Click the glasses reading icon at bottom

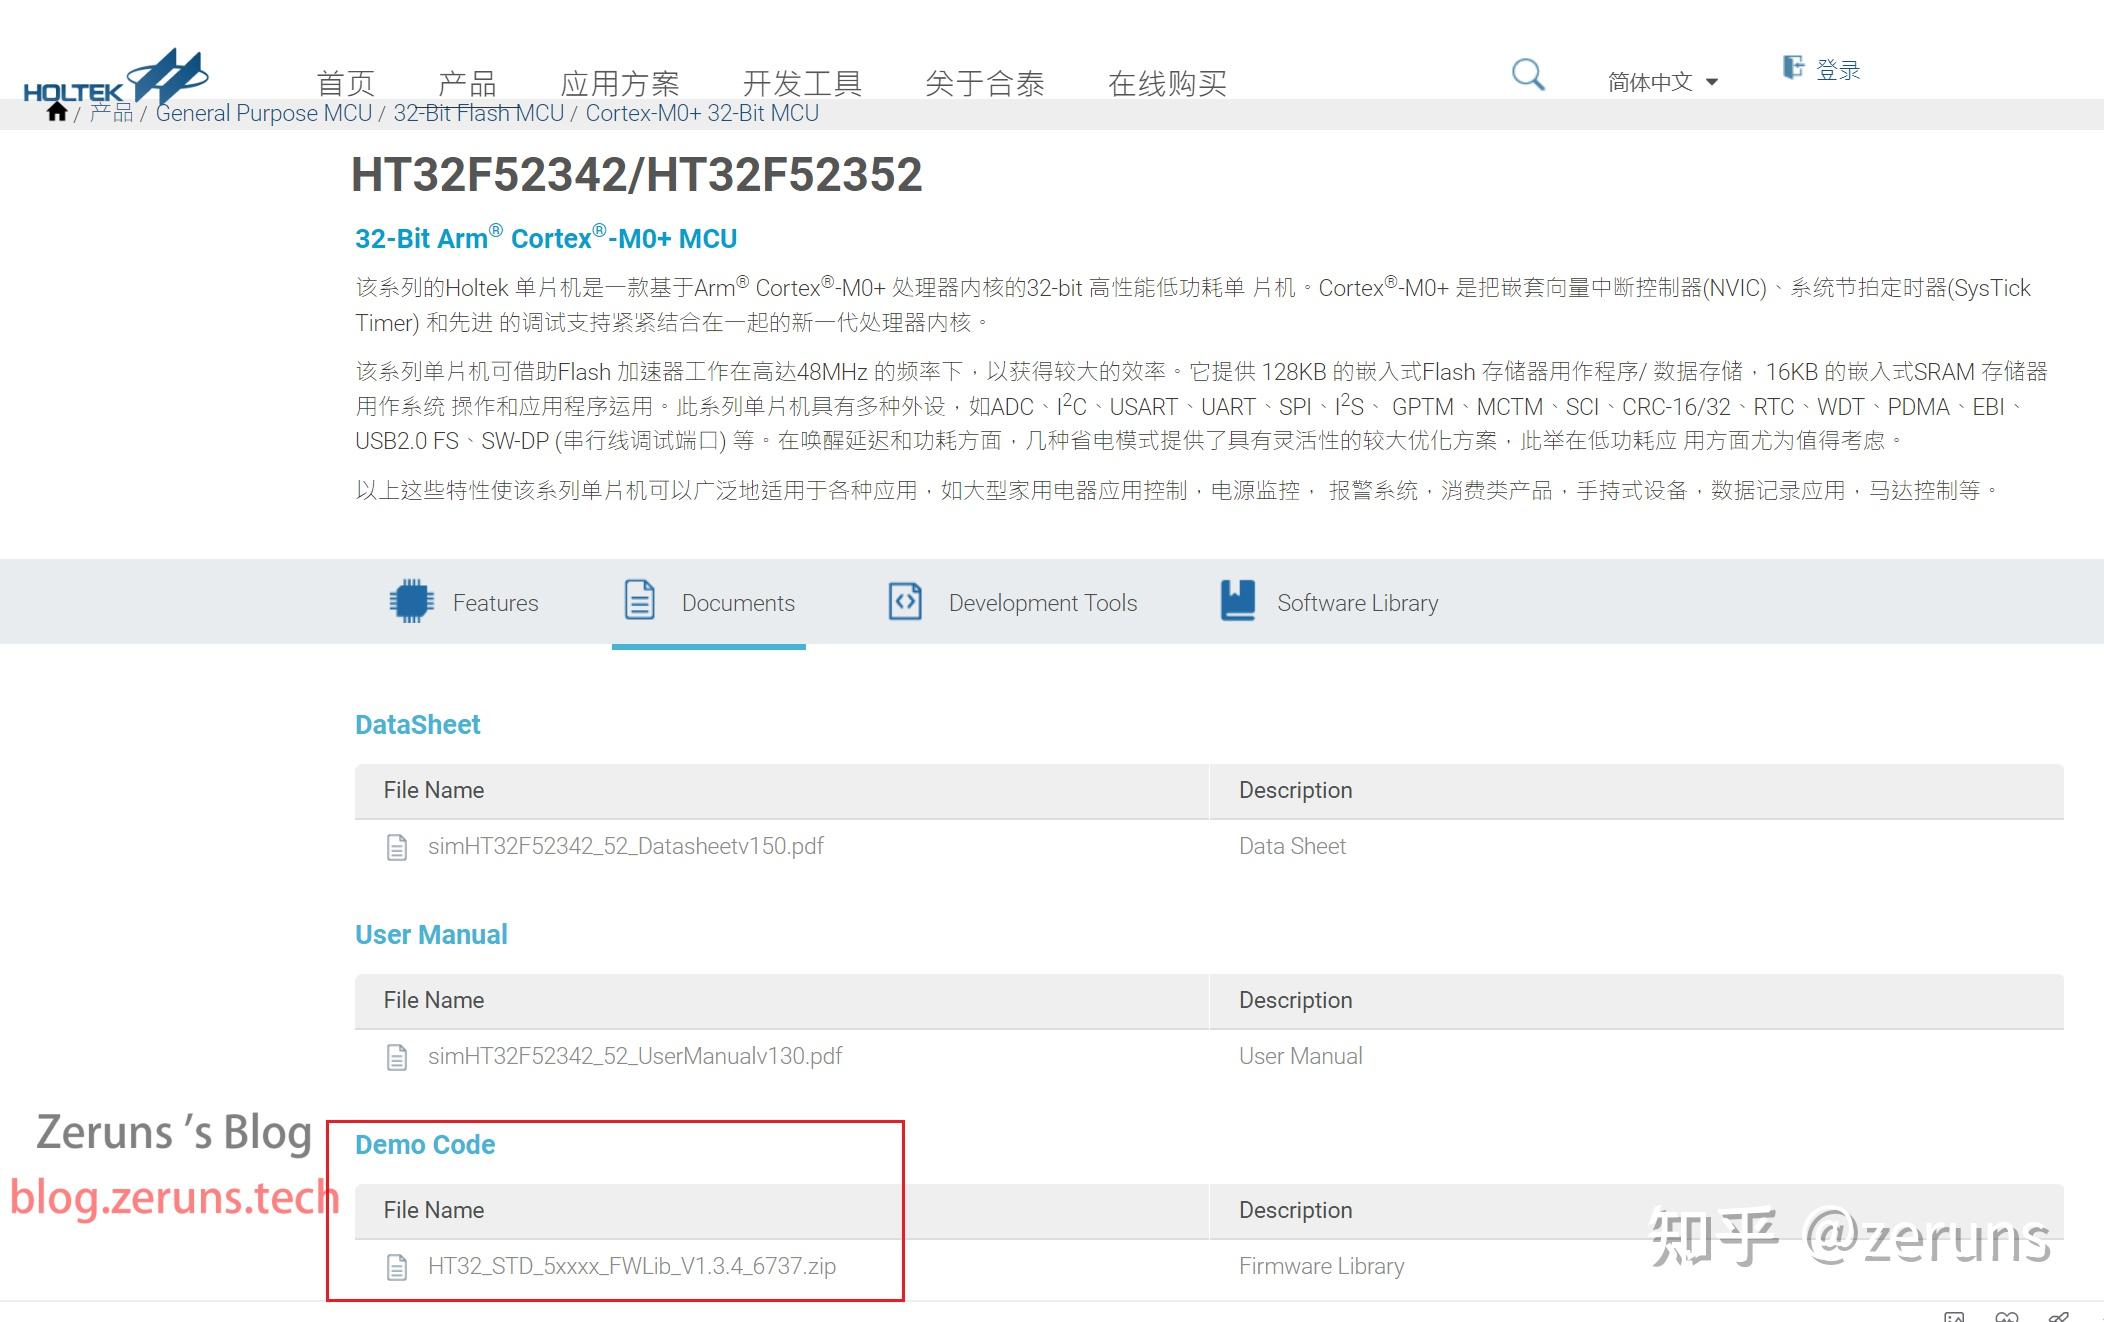(x=2007, y=1318)
